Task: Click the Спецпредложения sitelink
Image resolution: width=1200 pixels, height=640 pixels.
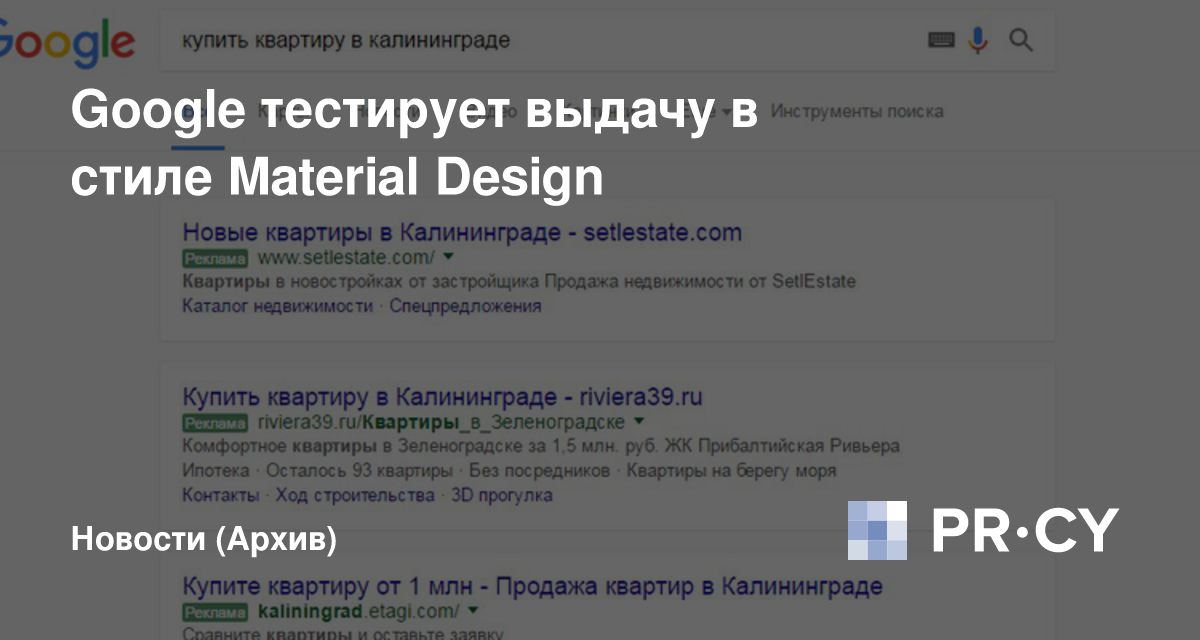Action: 465,306
